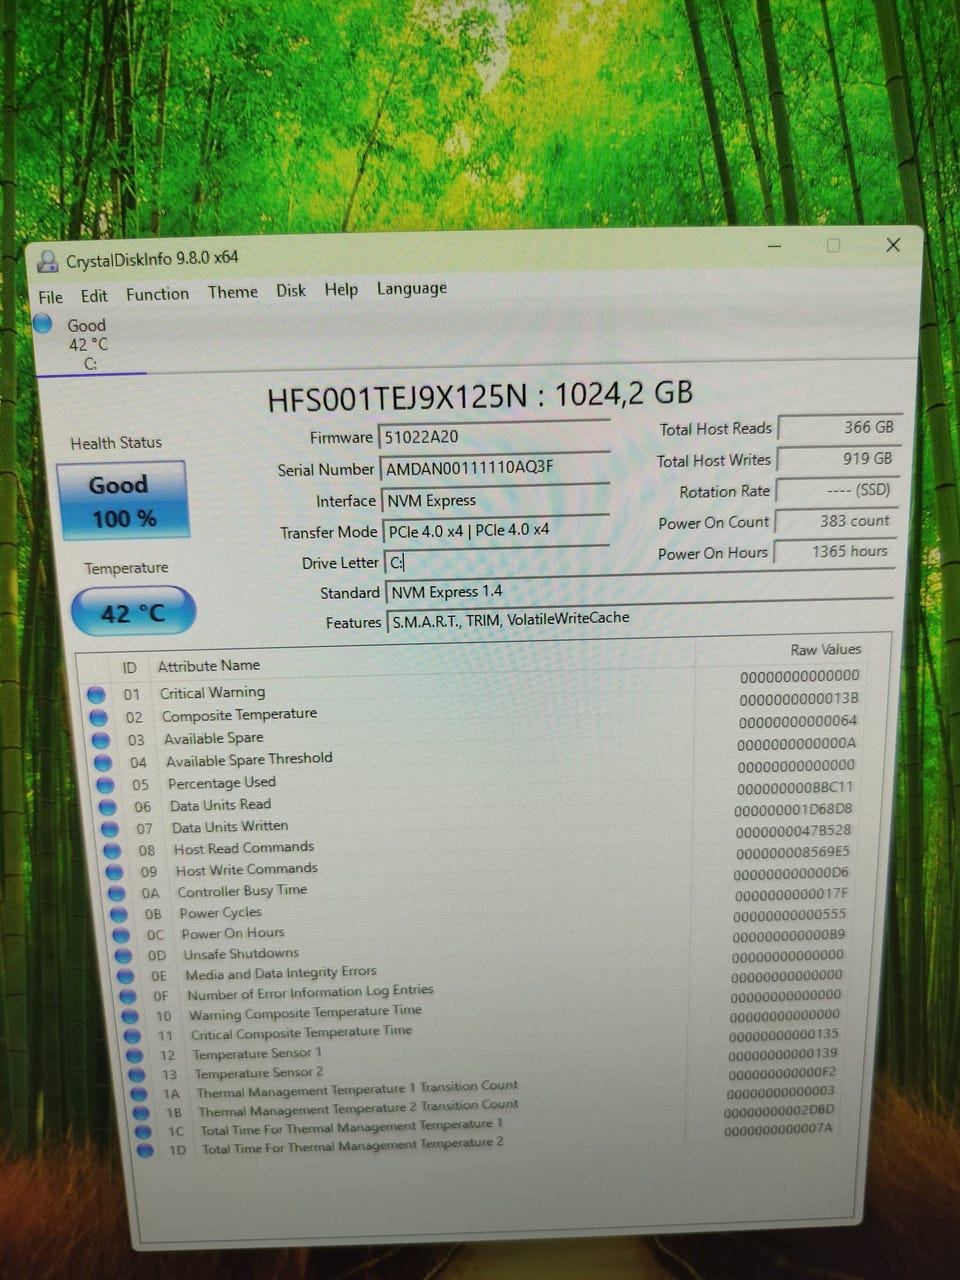Viewport: 960px width, 1280px height.
Task: Click the Power On Count value 383 count
Action: [x=836, y=521]
